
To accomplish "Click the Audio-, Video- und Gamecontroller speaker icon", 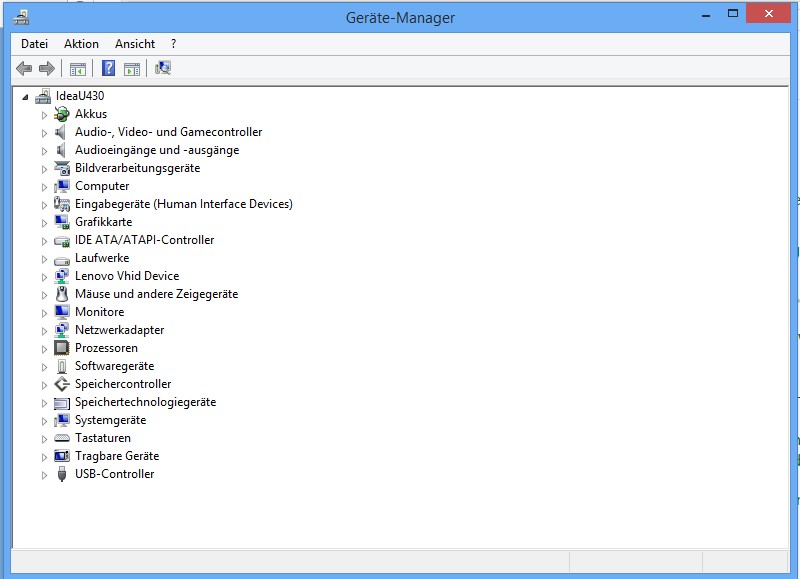I will (61, 132).
